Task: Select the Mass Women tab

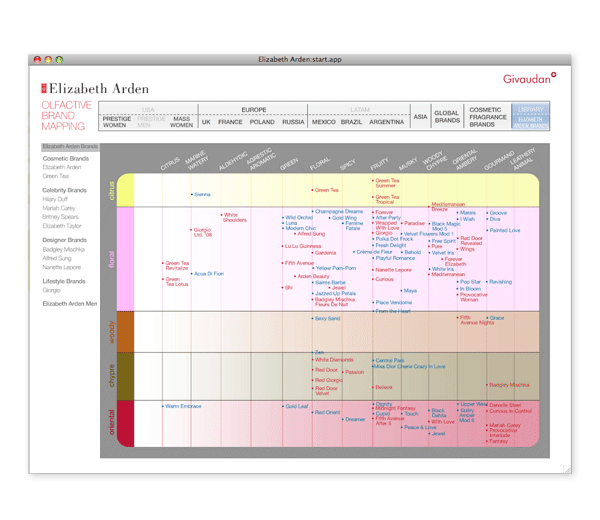Action: pyautogui.click(x=181, y=122)
